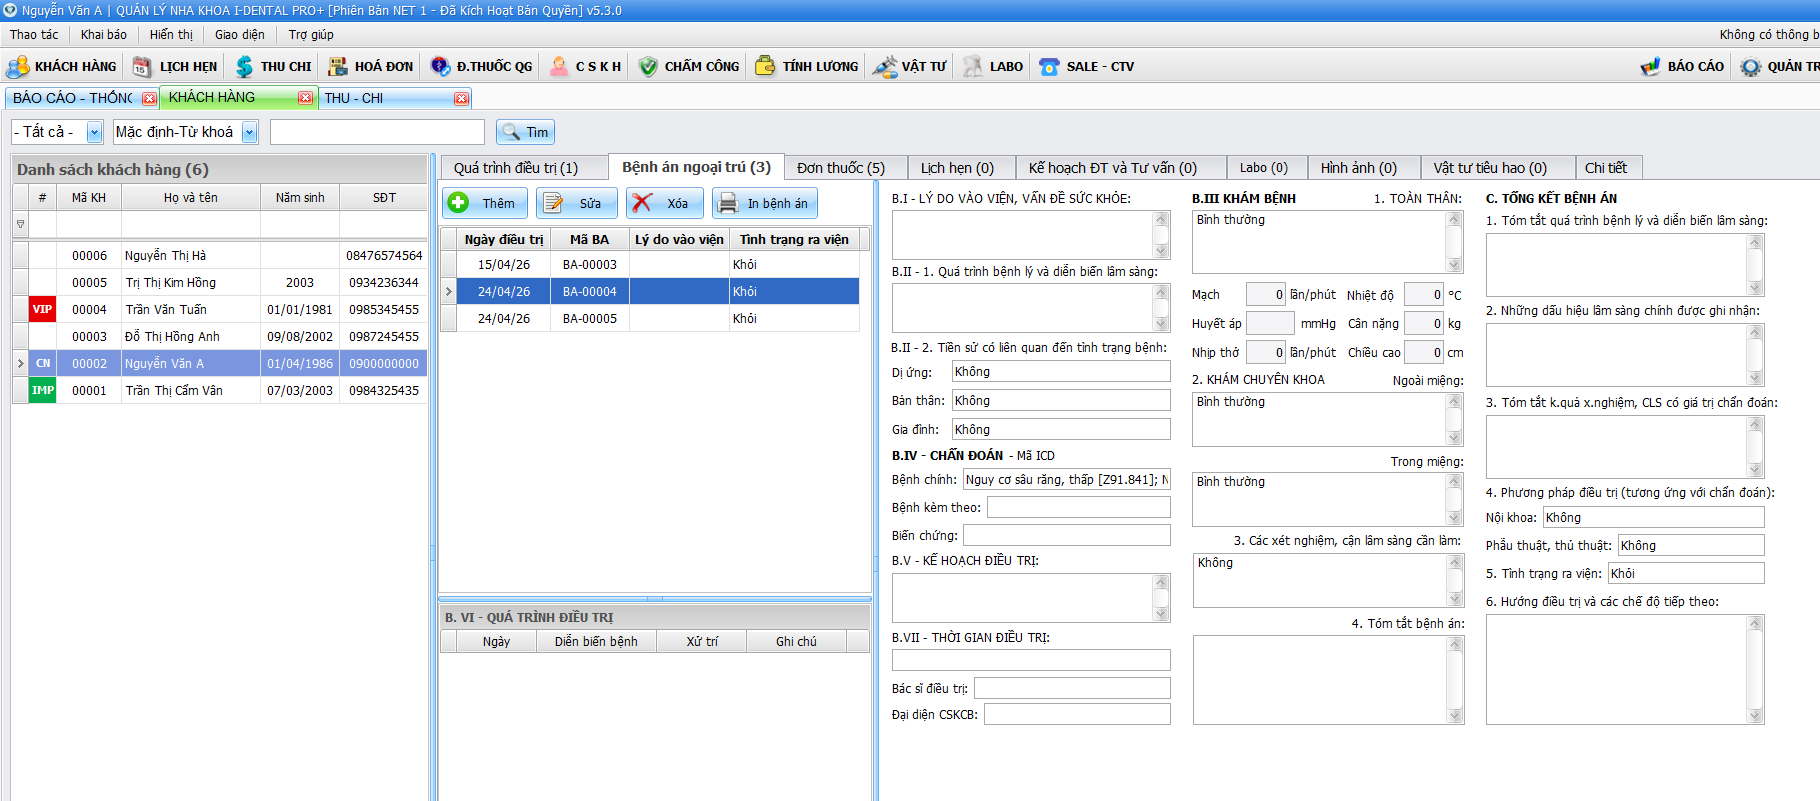The width and height of the screenshot is (1820, 801).
Task: Open the Khai báo menu
Action: [104, 35]
